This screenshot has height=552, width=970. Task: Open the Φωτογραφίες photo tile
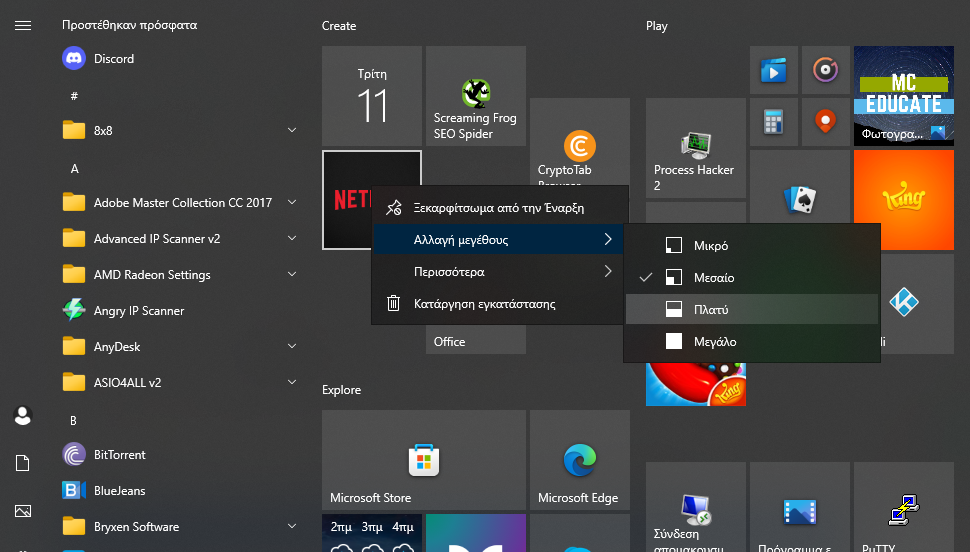pyautogui.click(x=903, y=96)
